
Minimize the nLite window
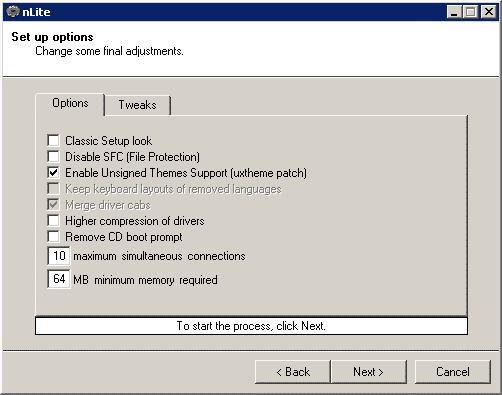click(454, 12)
